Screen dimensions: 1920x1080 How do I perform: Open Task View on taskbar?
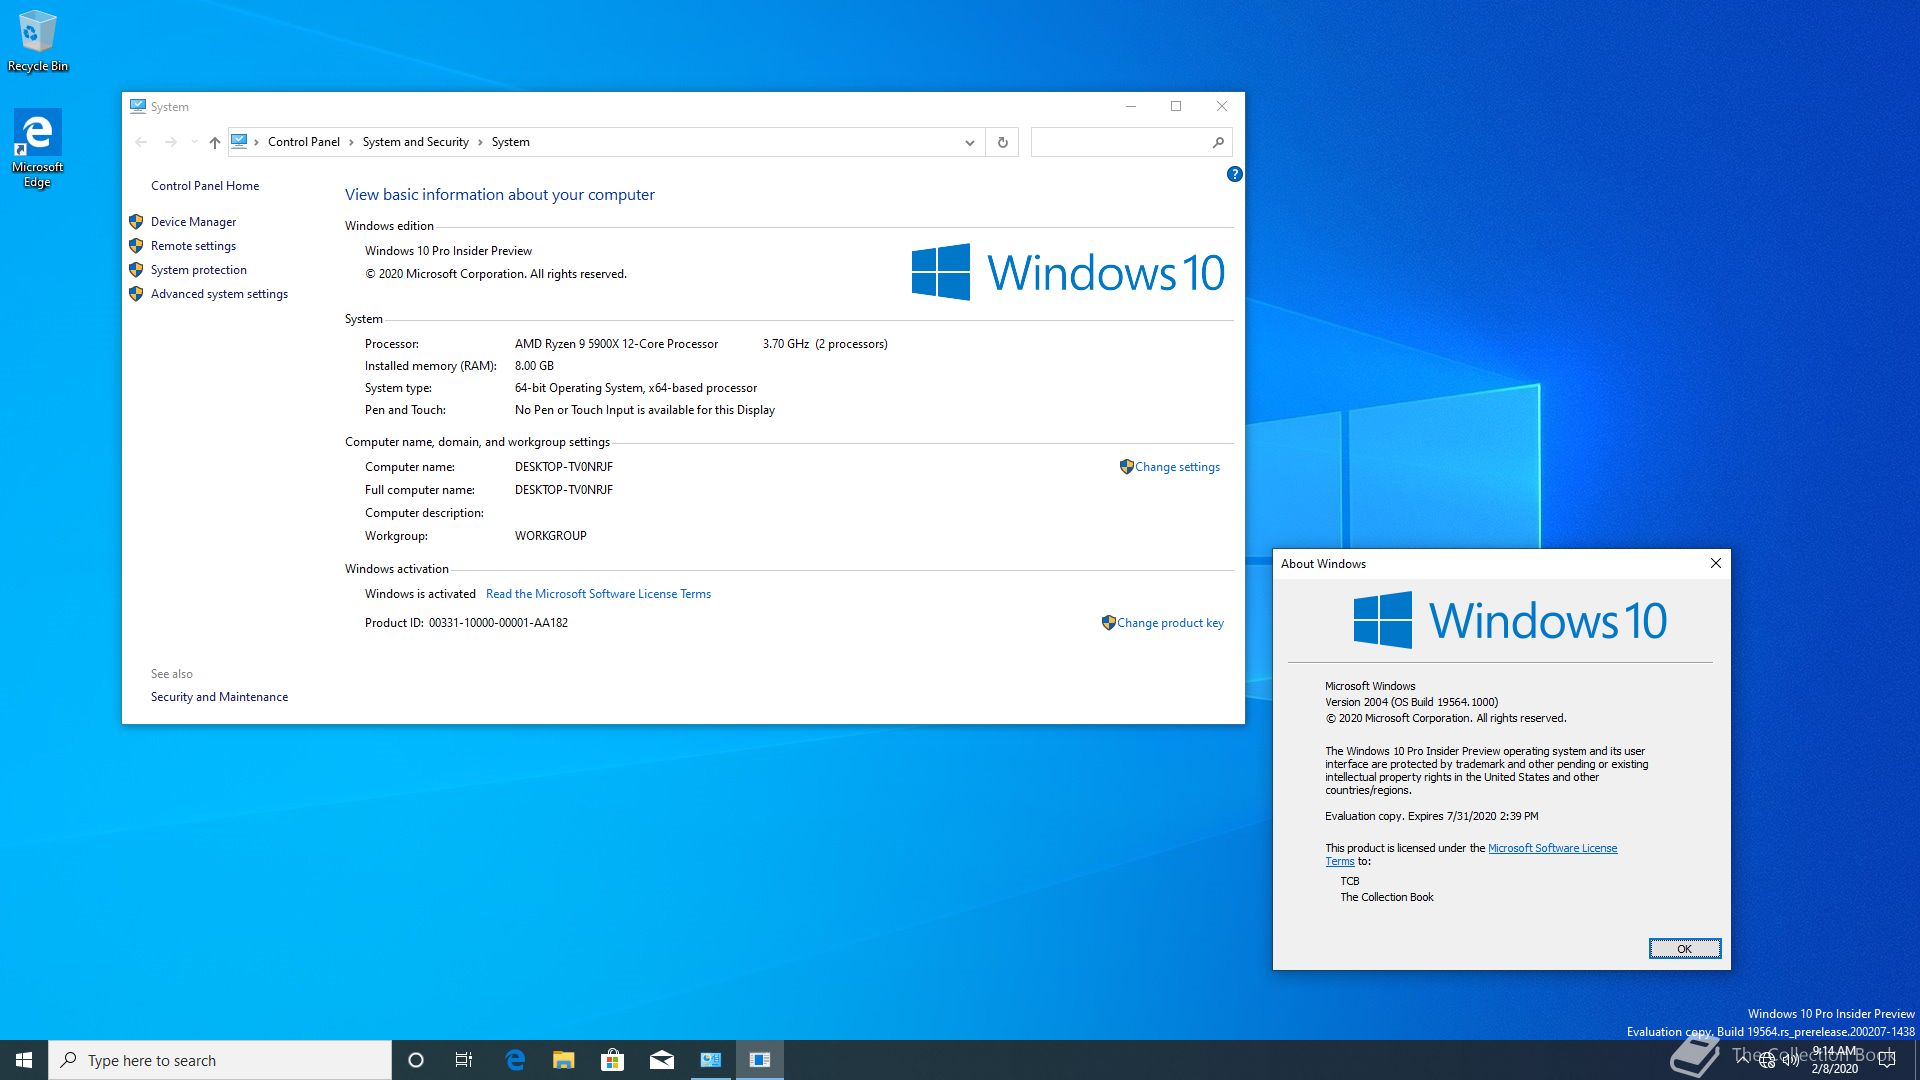pos(464,1060)
